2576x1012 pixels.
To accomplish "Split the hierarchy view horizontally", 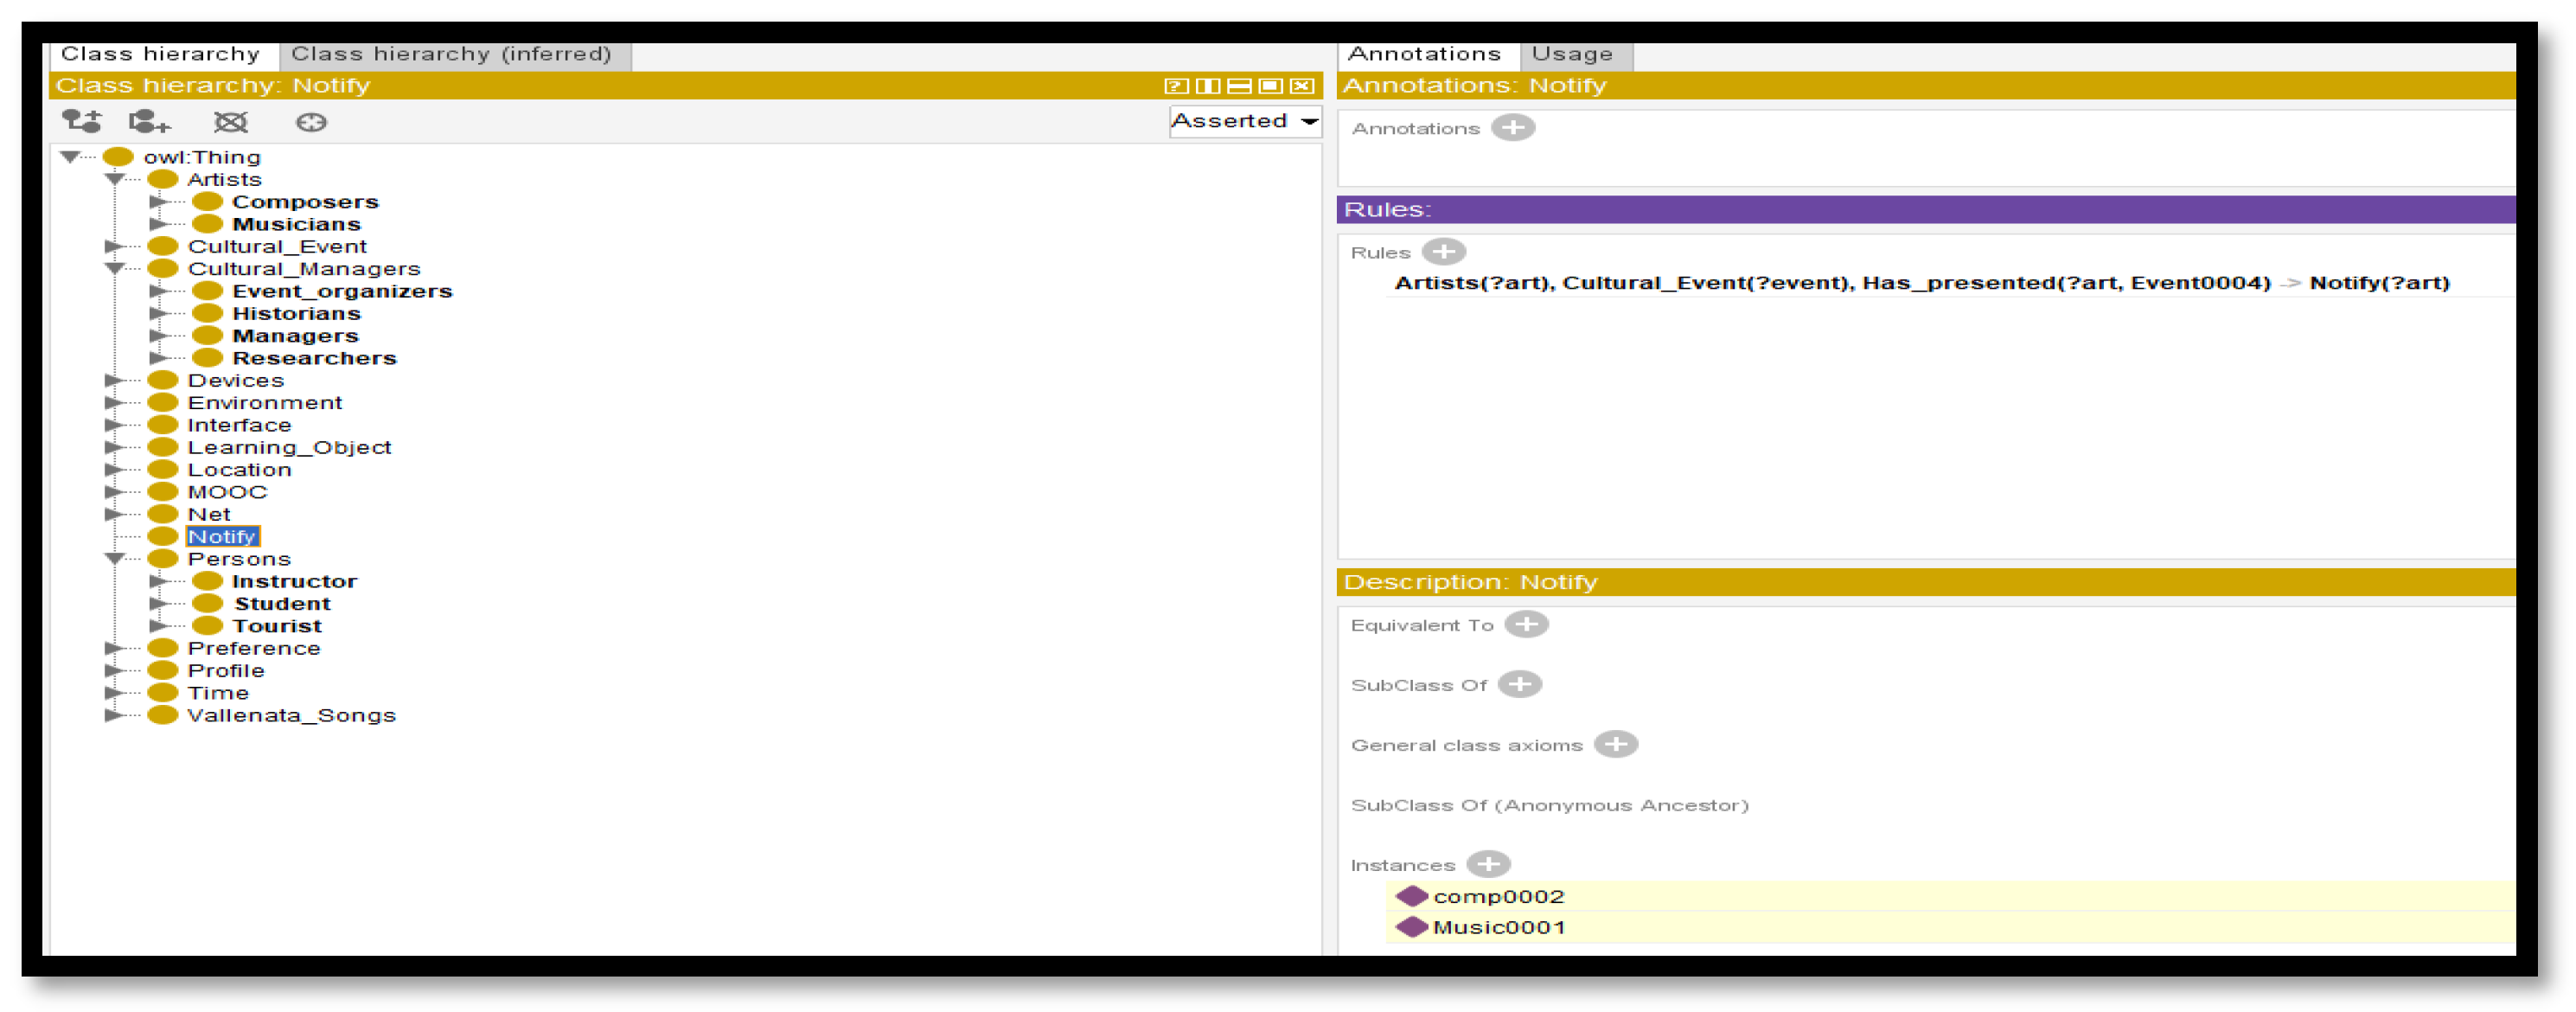I will click(x=1239, y=86).
